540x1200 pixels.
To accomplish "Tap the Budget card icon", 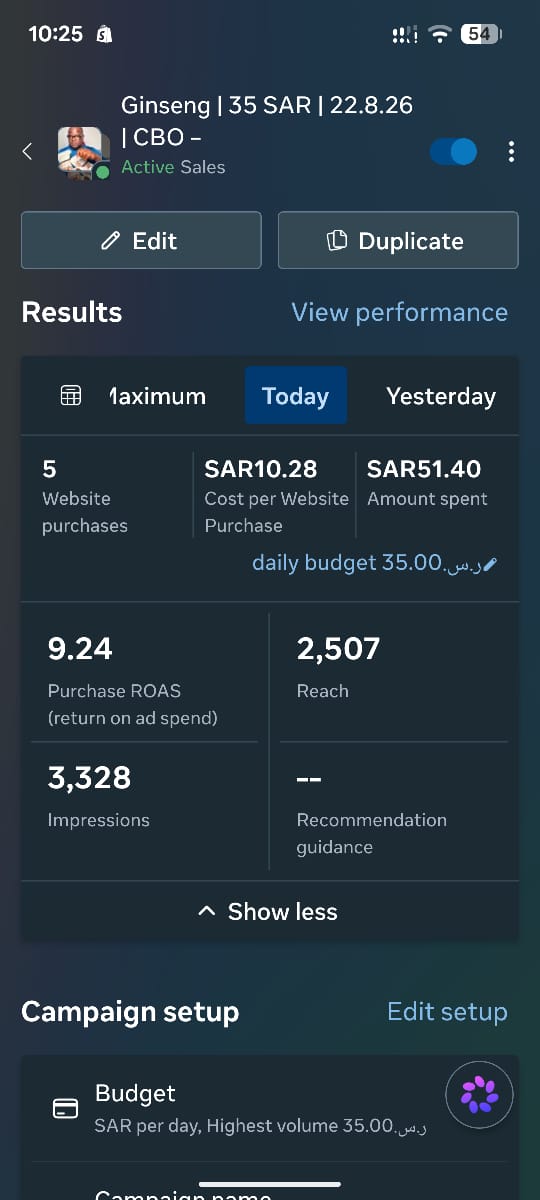I will pos(65,1108).
